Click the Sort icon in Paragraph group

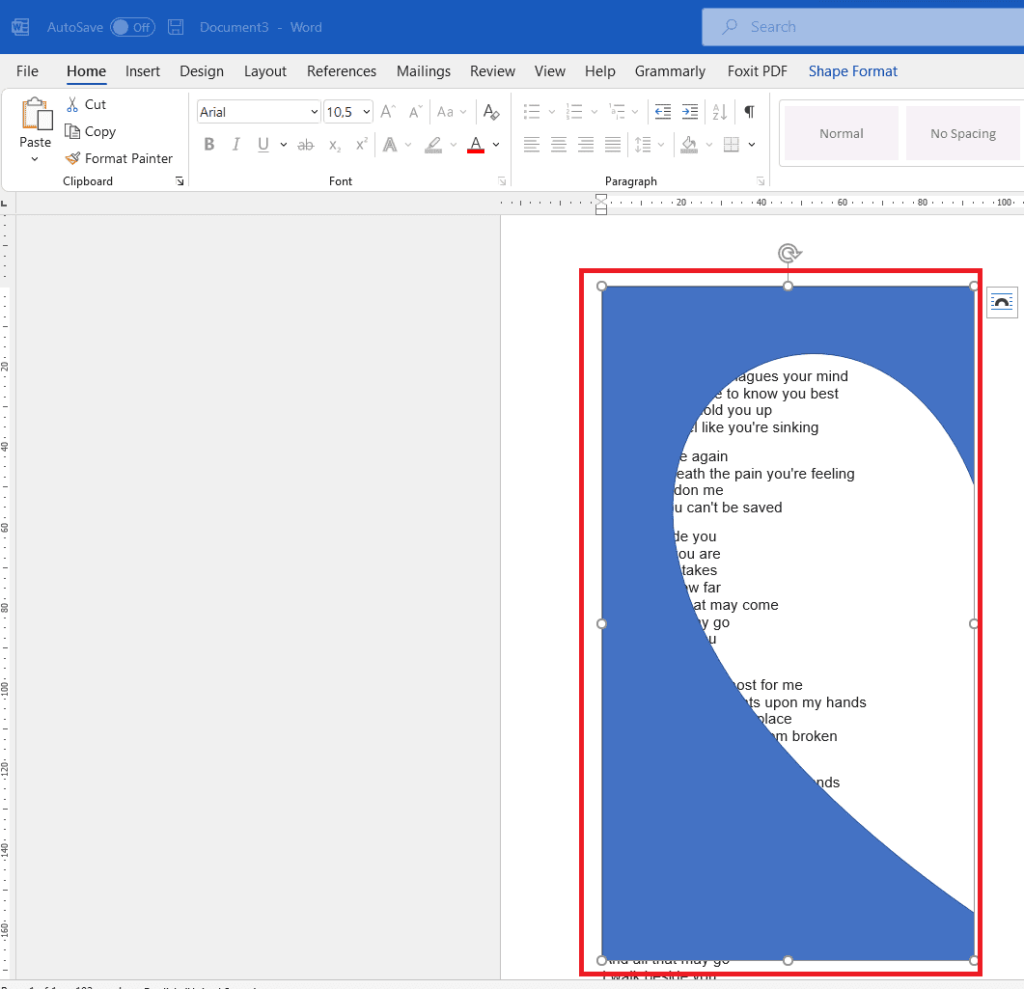[x=719, y=111]
